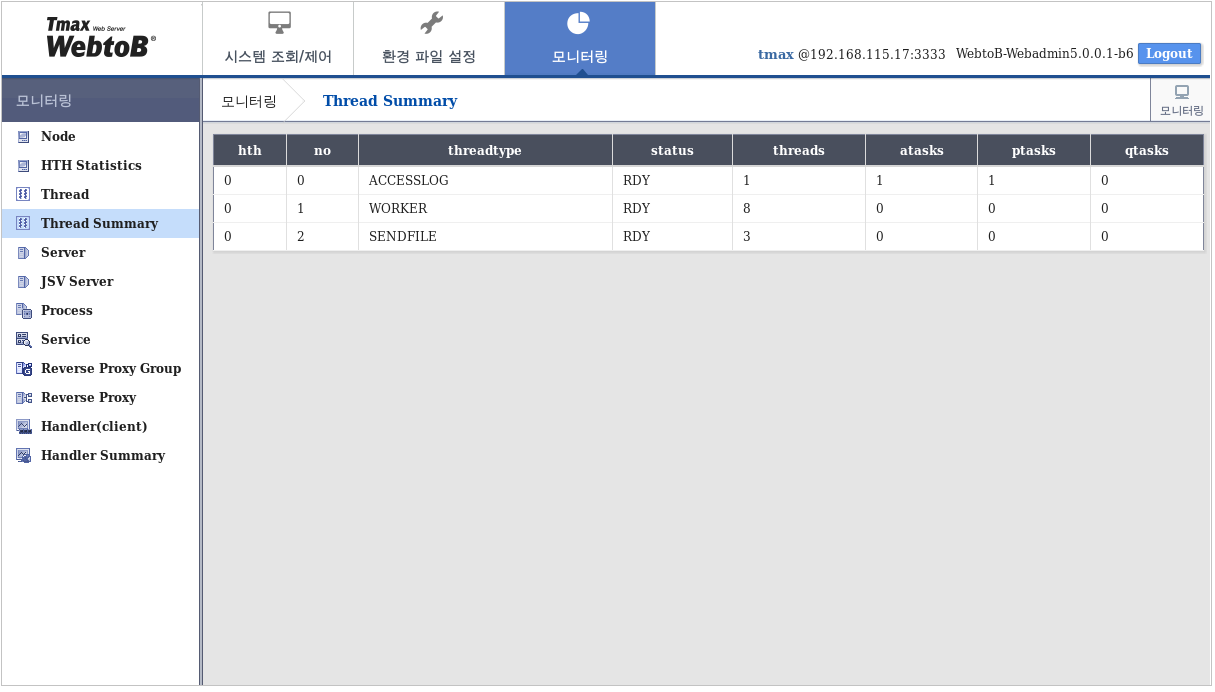This screenshot has width=1215, height=692.
Task: Click the Service sidebar icon
Action: (x=24, y=340)
